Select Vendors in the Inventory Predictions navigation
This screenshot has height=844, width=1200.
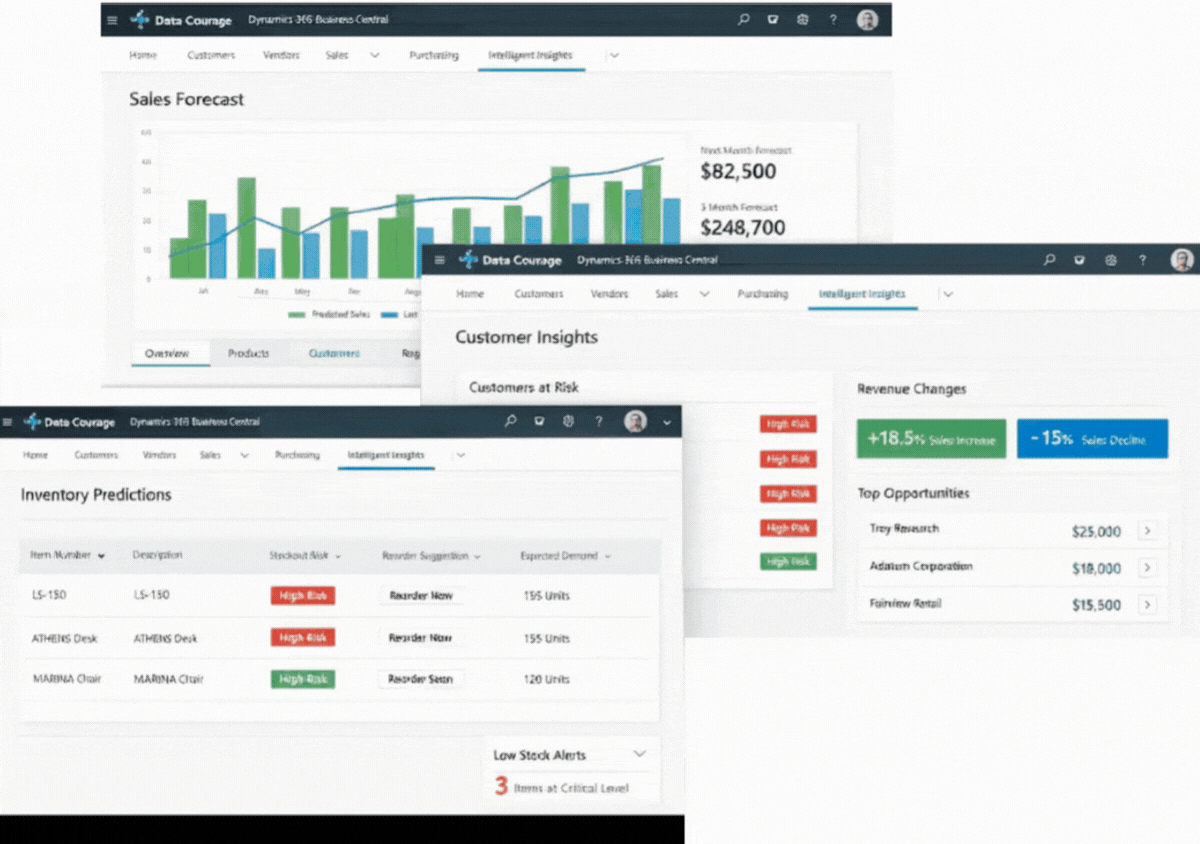click(159, 455)
